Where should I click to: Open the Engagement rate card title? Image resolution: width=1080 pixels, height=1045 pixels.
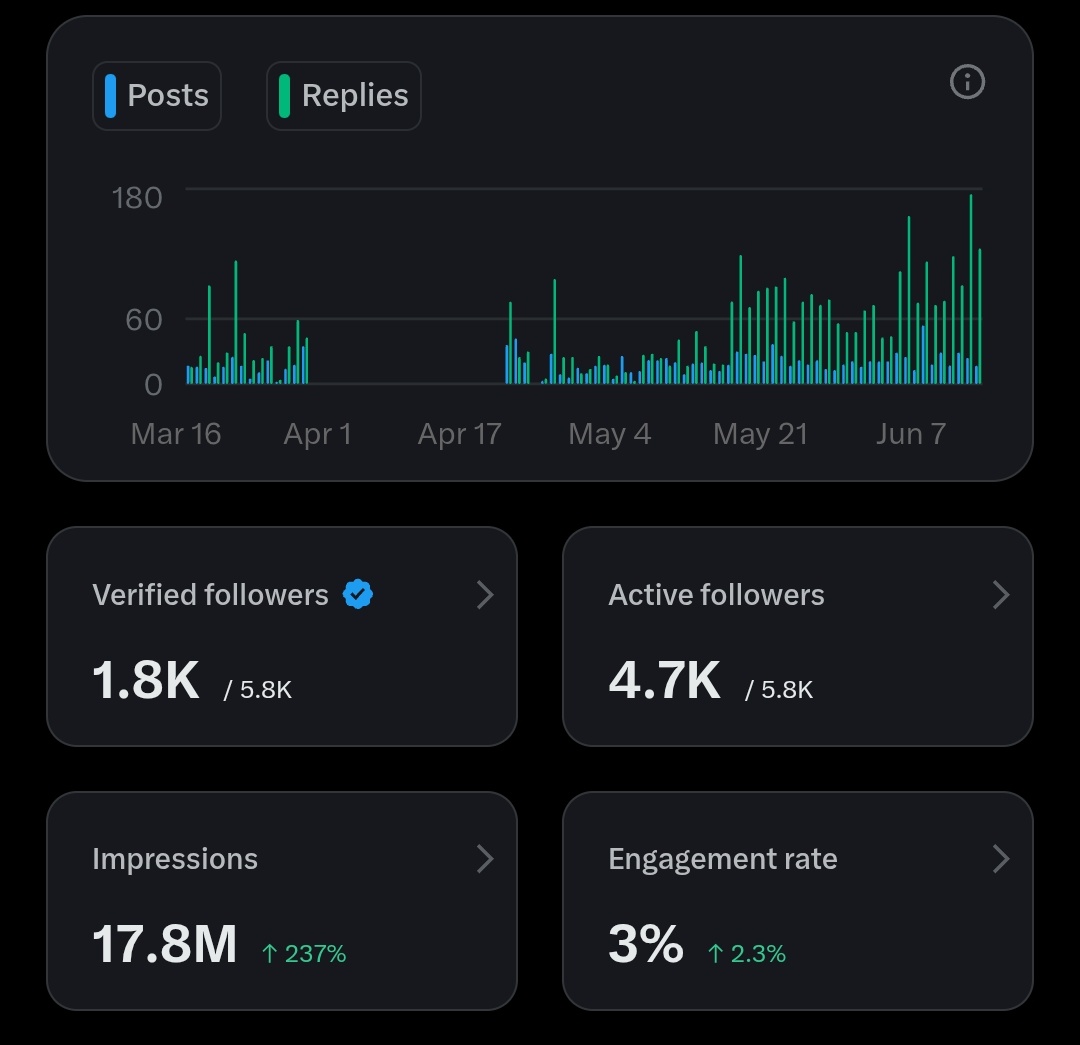click(723, 859)
